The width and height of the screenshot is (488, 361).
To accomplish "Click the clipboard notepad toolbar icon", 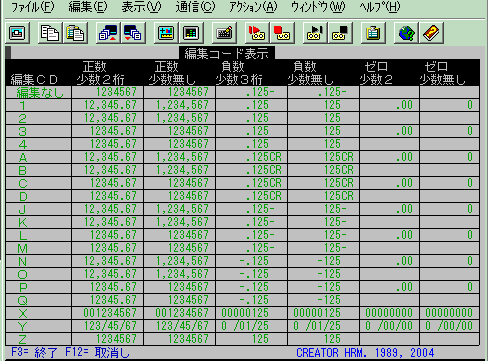I will [373, 33].
